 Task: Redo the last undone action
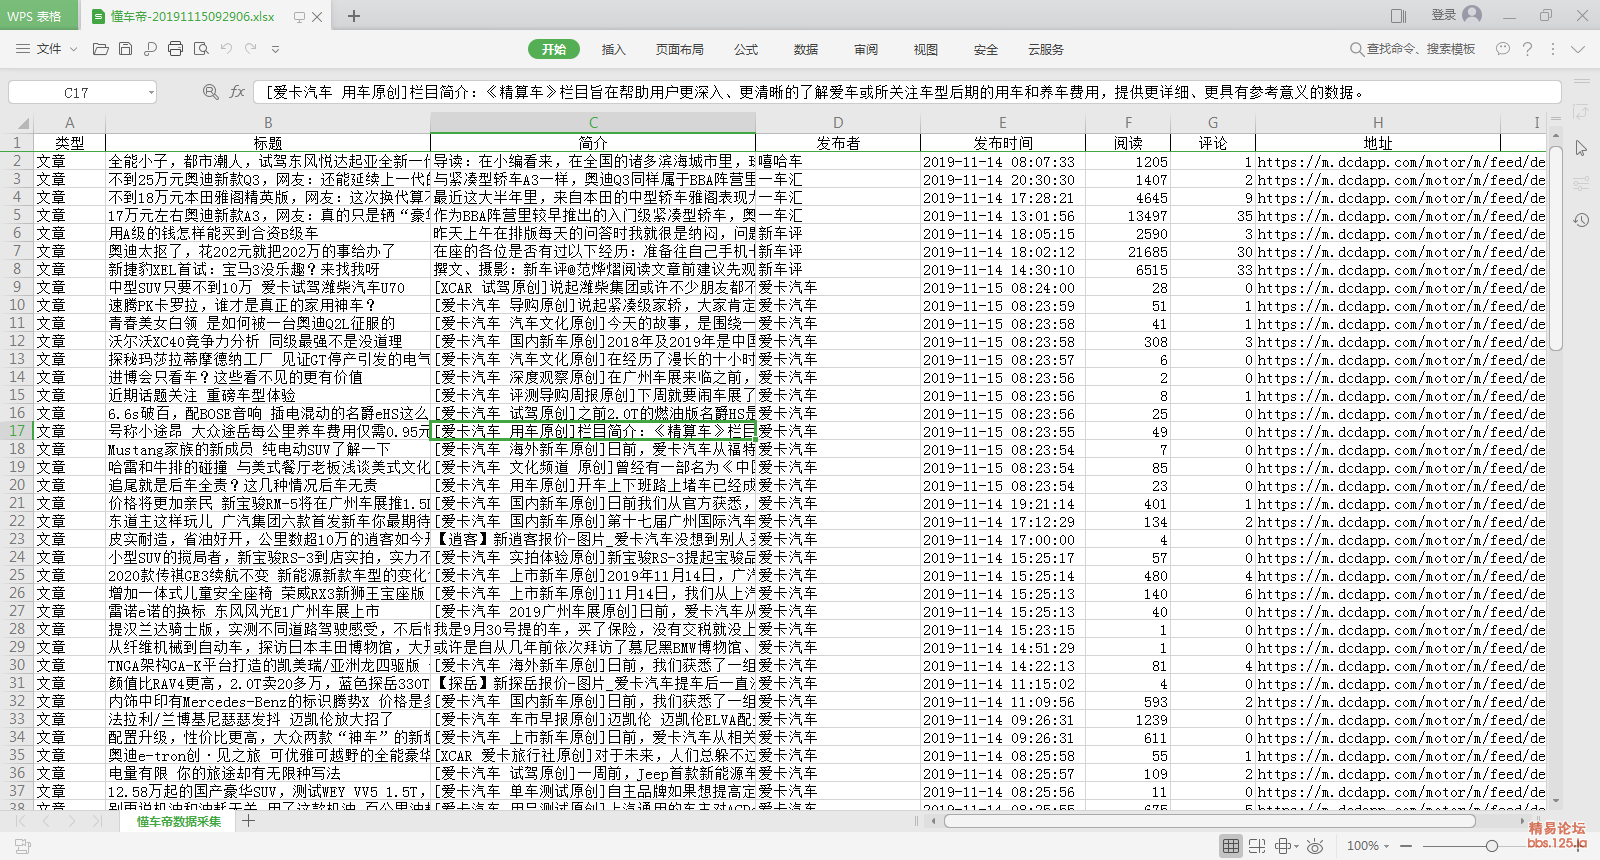(x=250, y=49)
